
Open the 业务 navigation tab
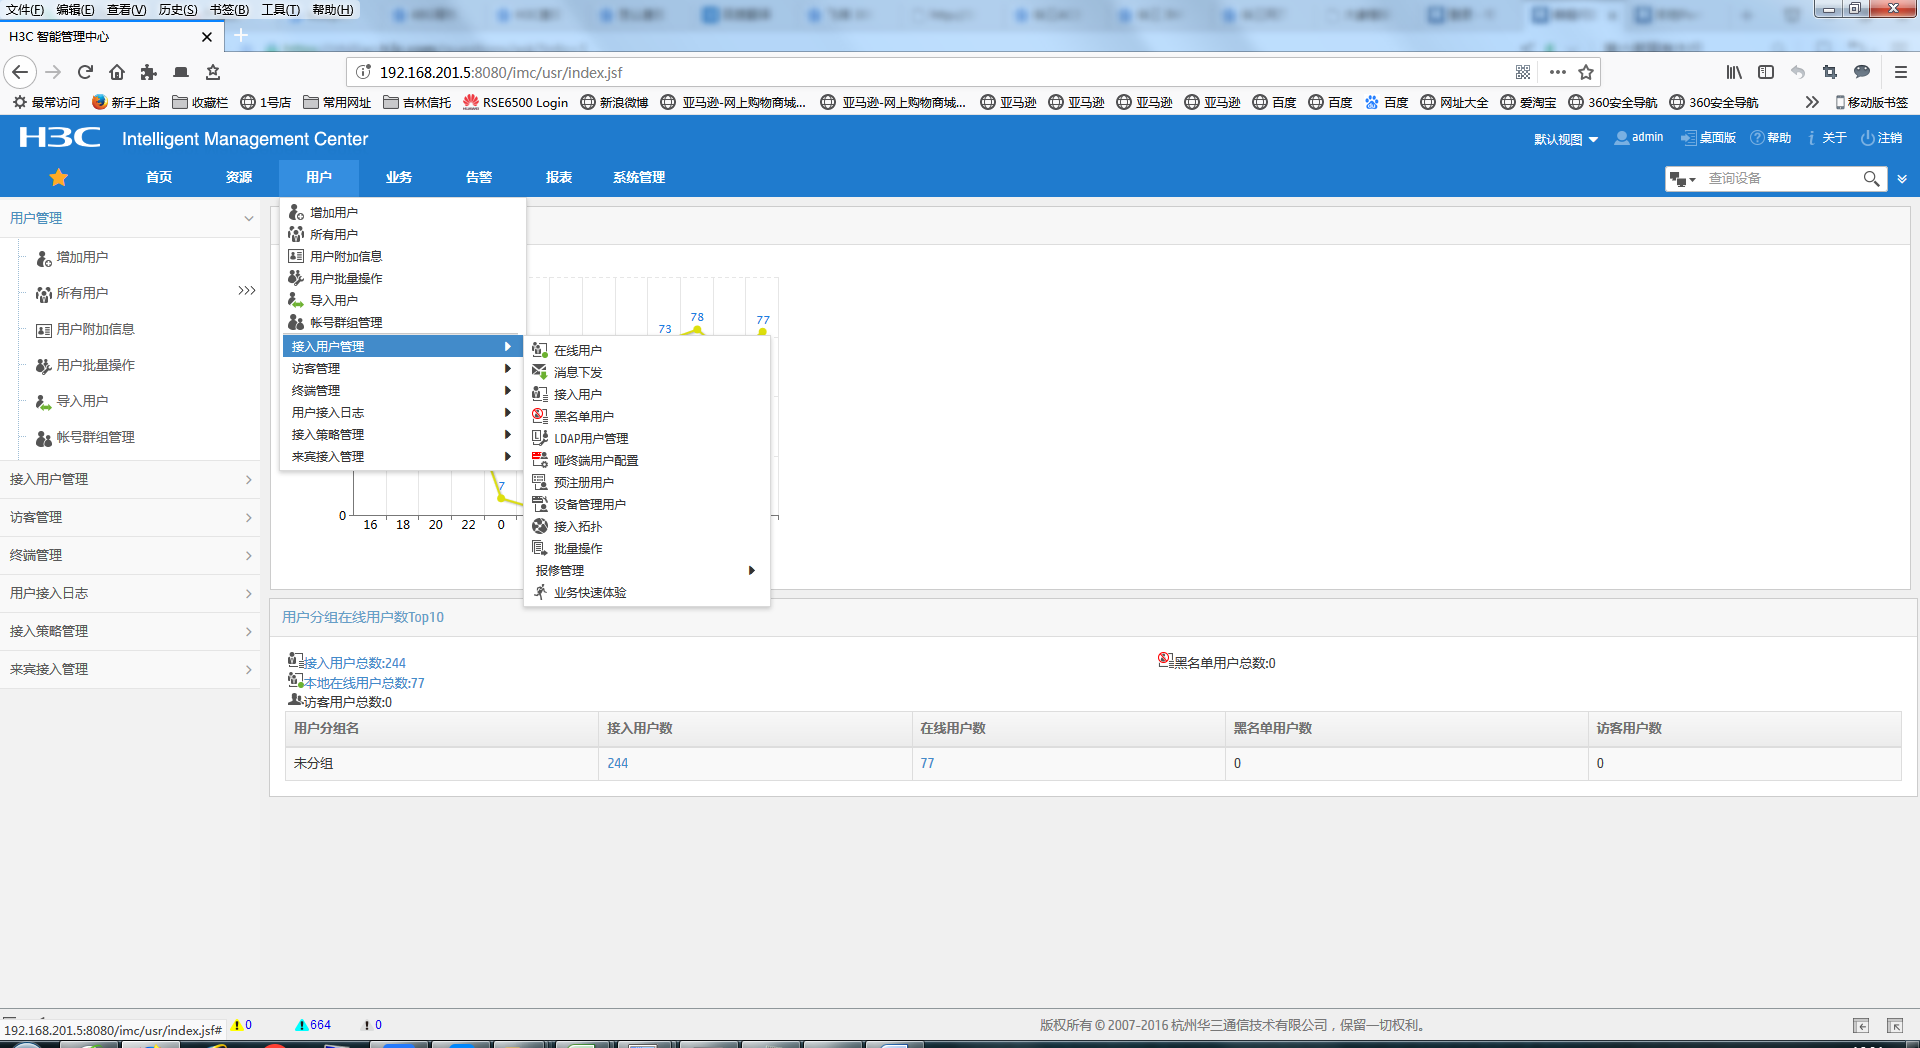coord(399,177)
